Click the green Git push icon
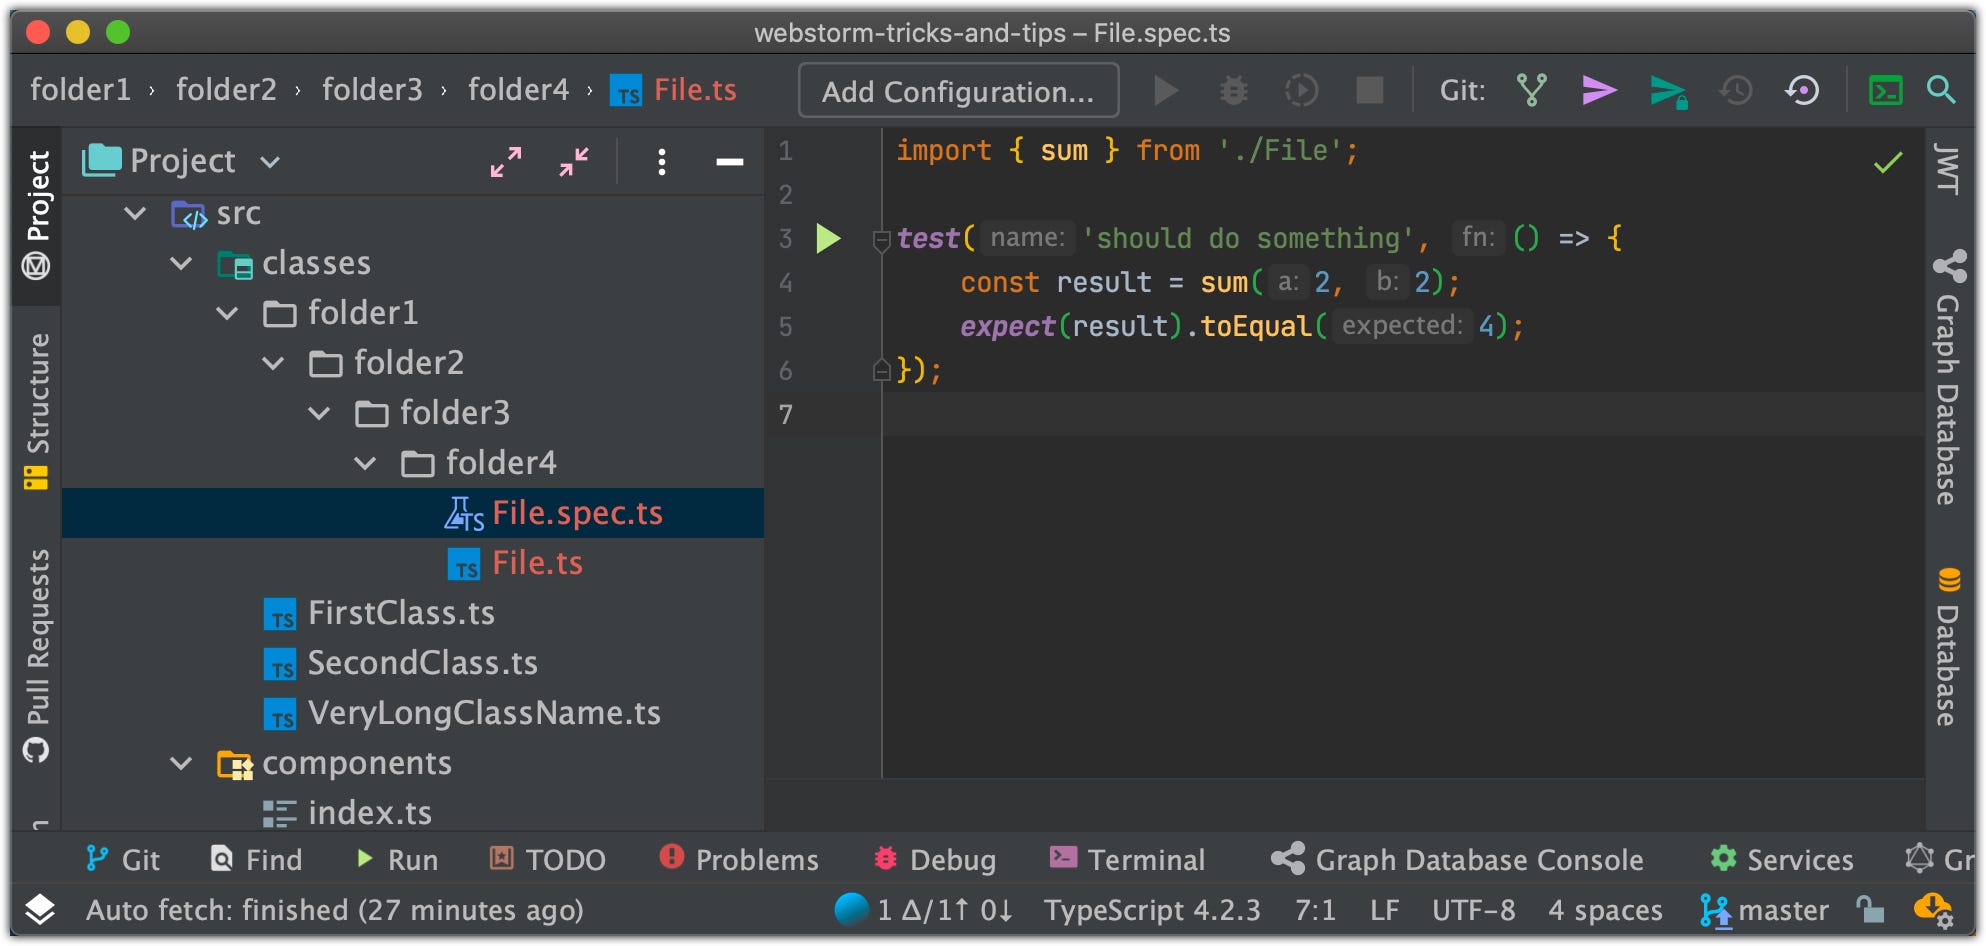The image size is (1986, 946). (1668, 92)
